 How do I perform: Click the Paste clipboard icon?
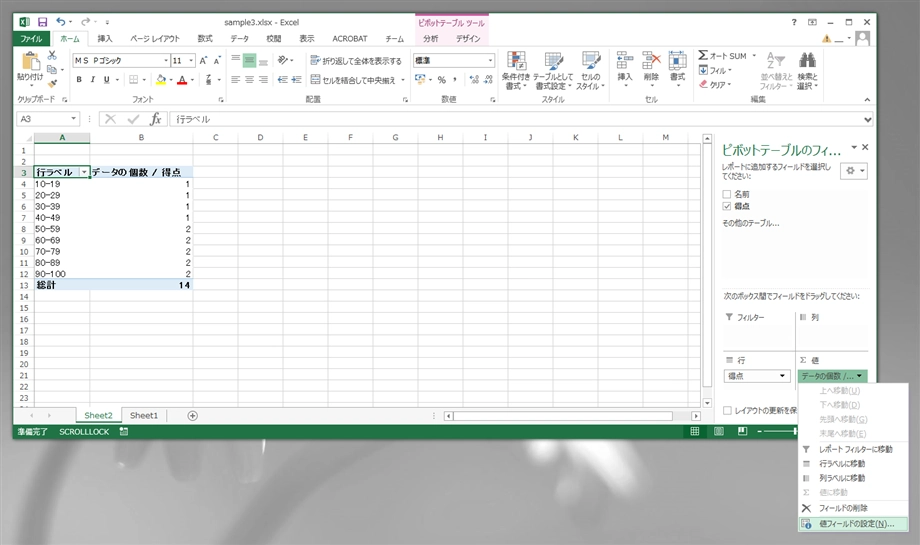30,61
